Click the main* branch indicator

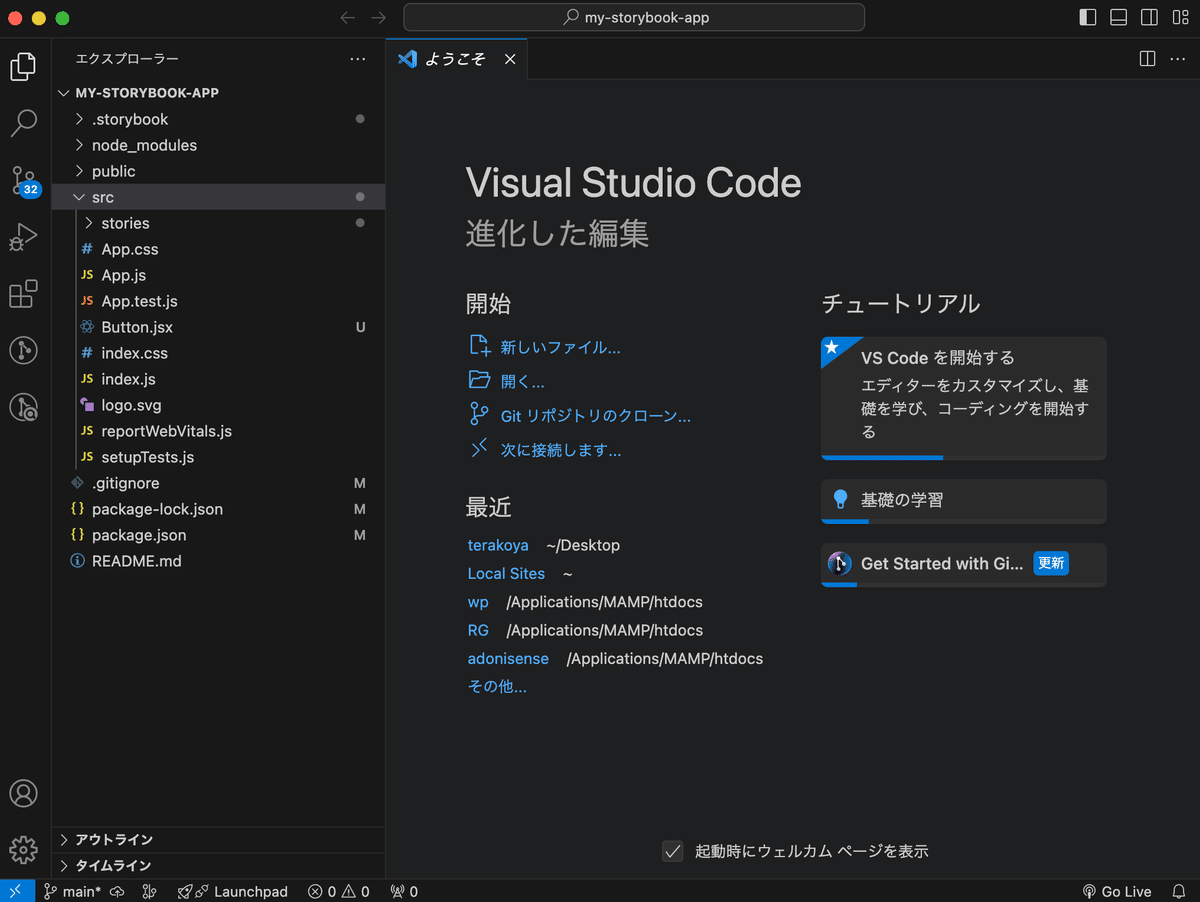pyautogui.click(x=72, y=891)
